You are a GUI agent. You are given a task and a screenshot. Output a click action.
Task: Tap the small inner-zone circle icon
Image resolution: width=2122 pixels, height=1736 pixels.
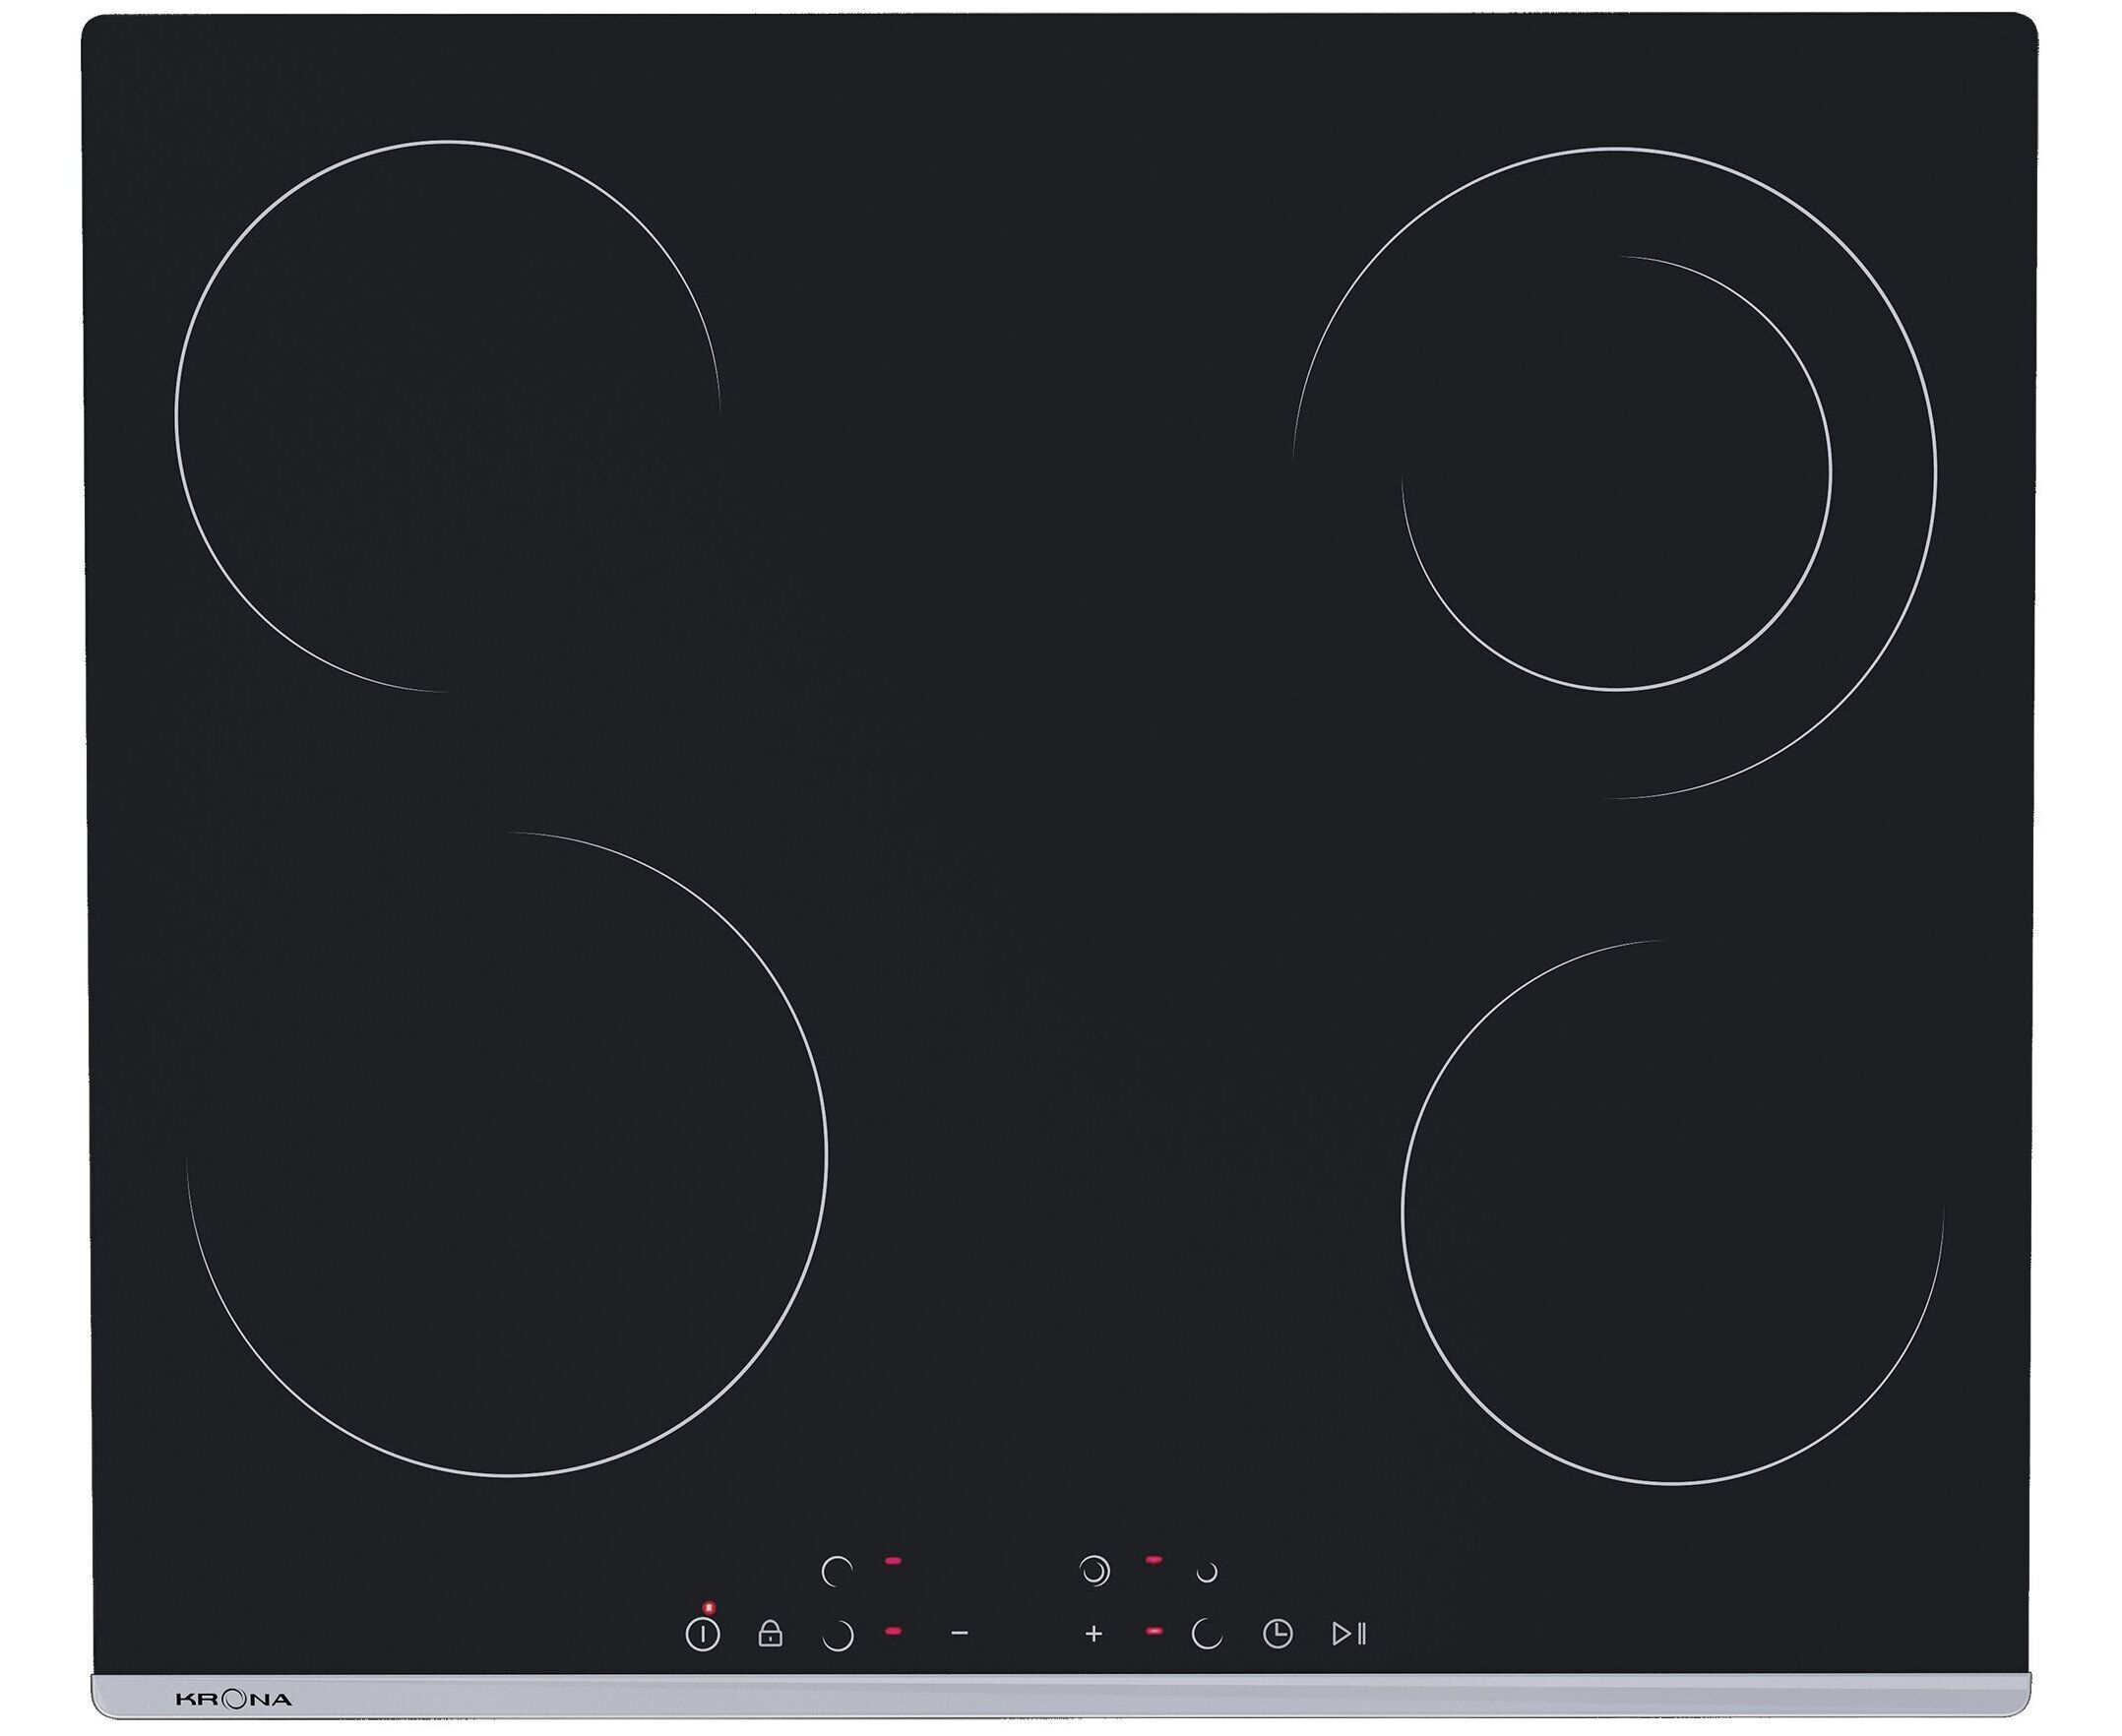tap(1207, 1573)
